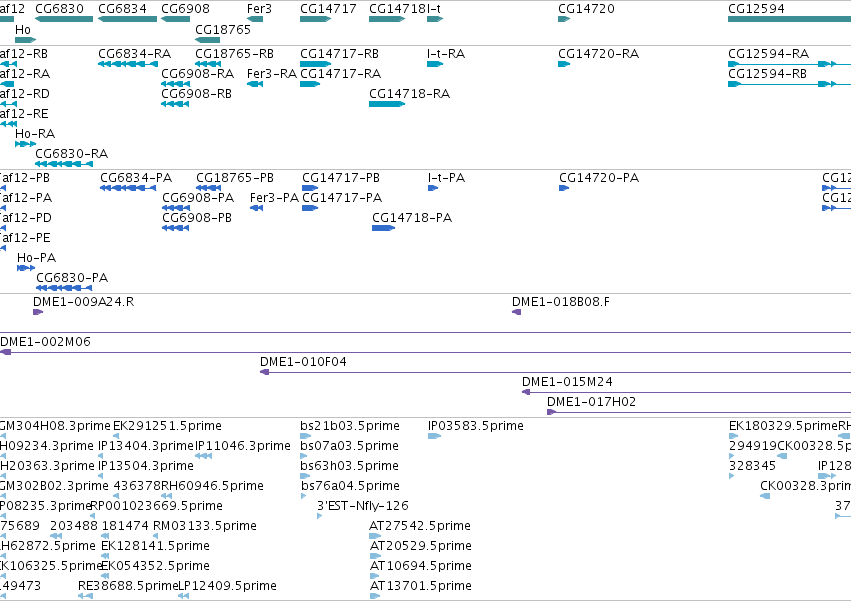This screenshot has height=601, width=851.
Task: Select the DME1-017H02 clone
Action: (x=699, y=412)
